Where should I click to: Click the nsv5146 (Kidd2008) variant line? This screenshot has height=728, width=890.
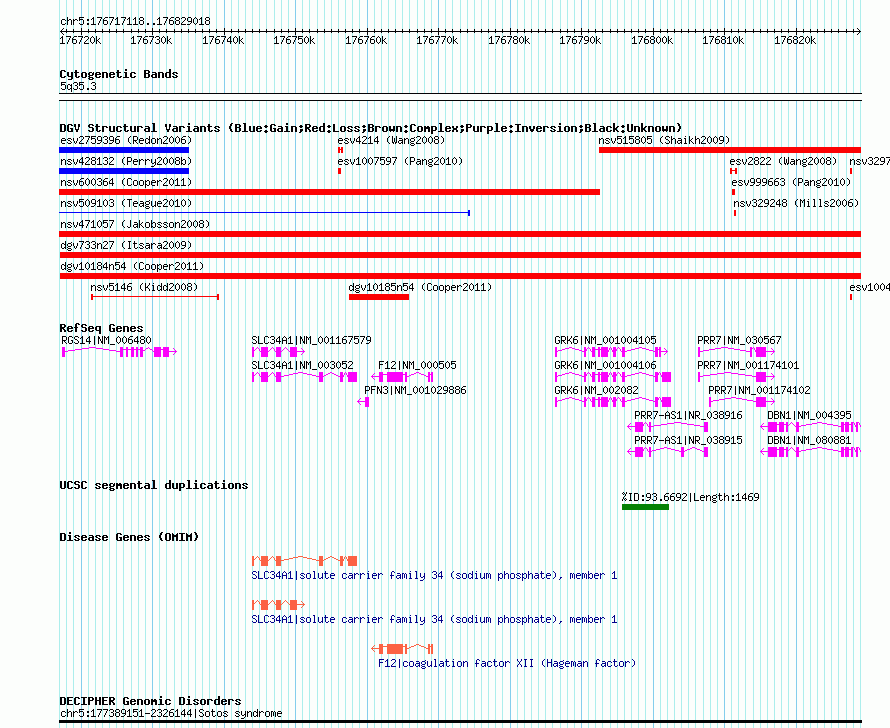pos(155,297)
